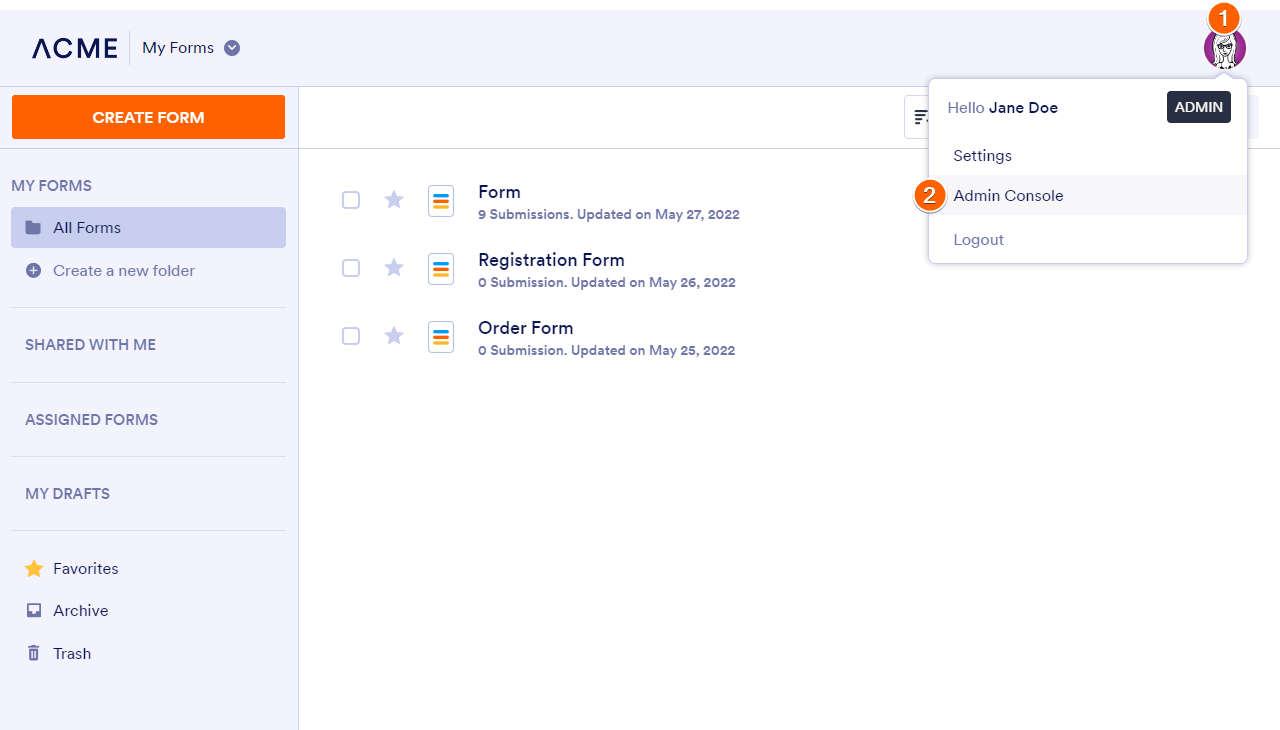The width and height of the screenshot is (1280, 730).
Task: Select Settings in the profile menu
Action: coord(982,156)
